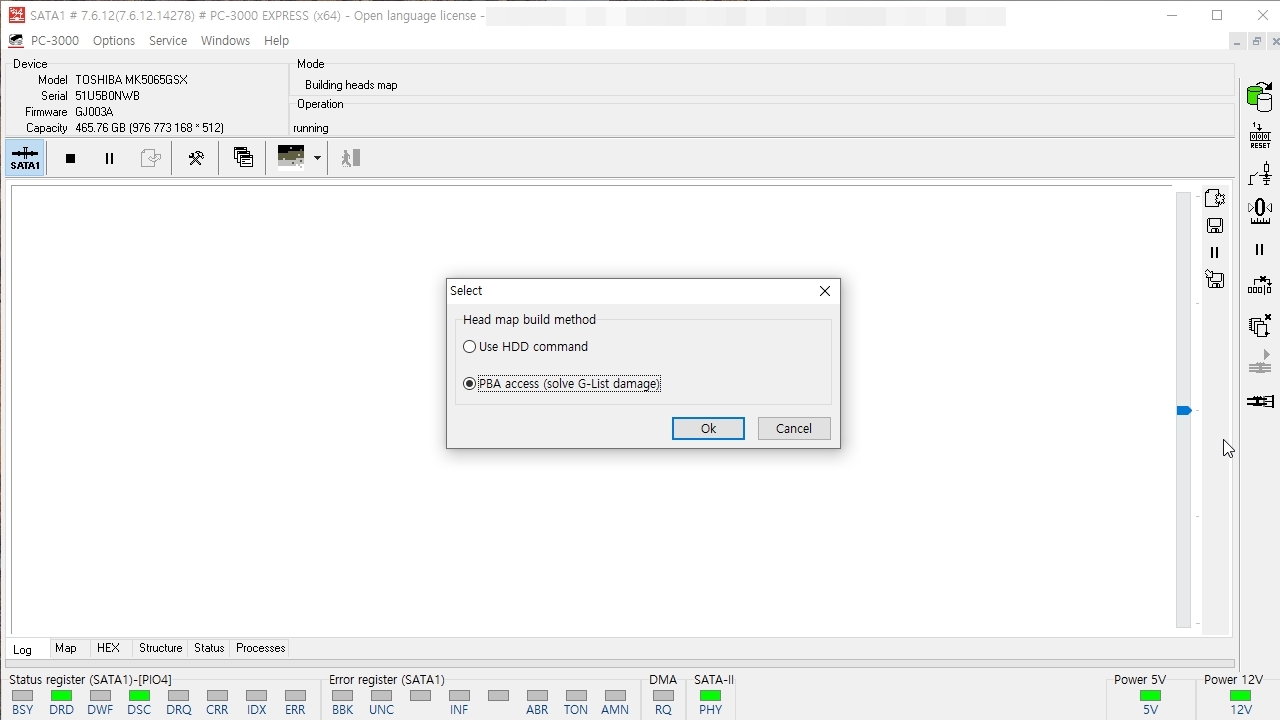Click the Building heads map mode text
The height and width of the screenshot is (720, 1280).
[351, 85]
